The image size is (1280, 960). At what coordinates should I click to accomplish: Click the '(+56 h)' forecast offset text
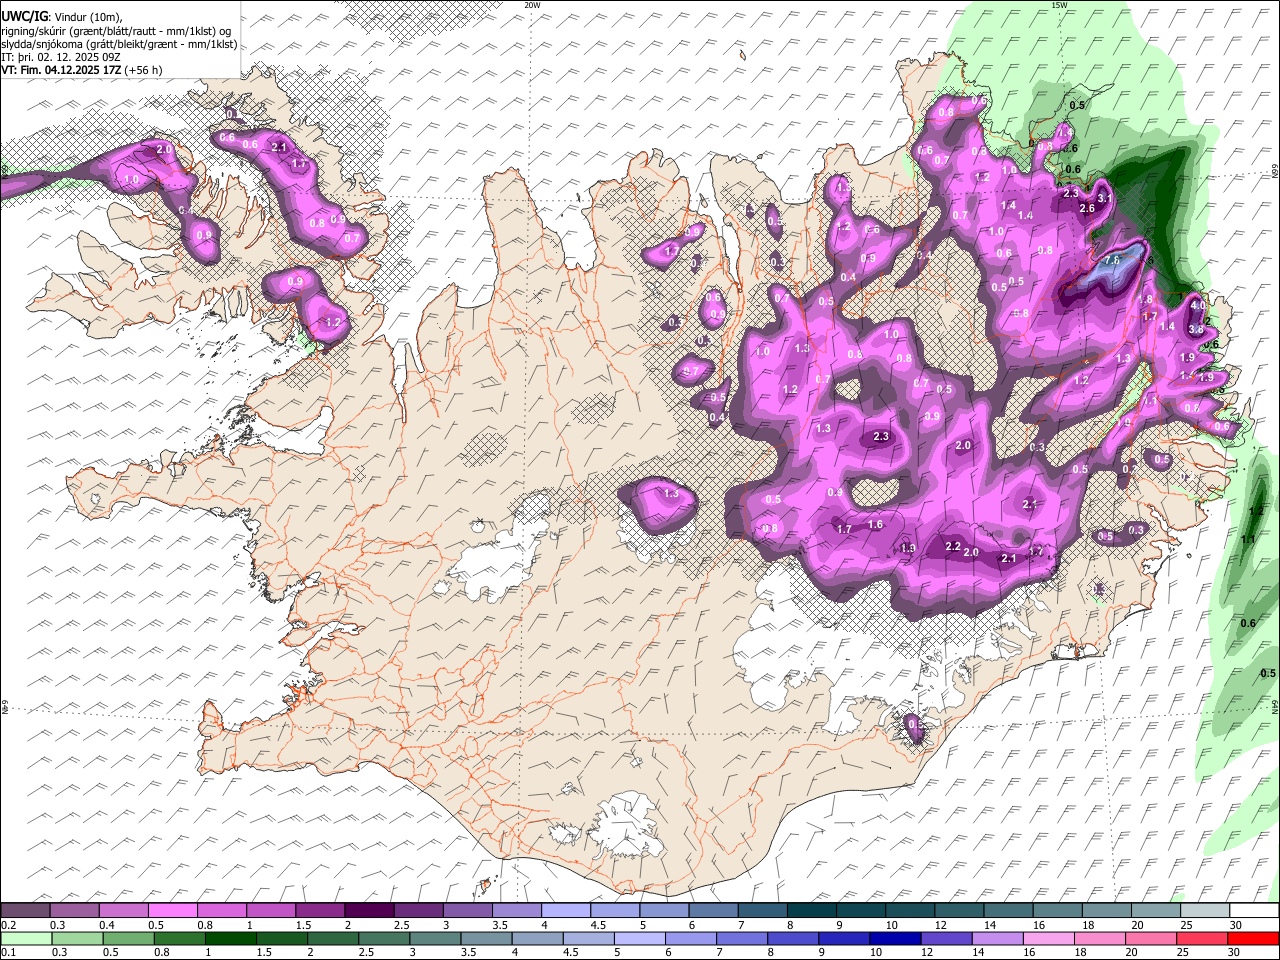pos(144,70)
